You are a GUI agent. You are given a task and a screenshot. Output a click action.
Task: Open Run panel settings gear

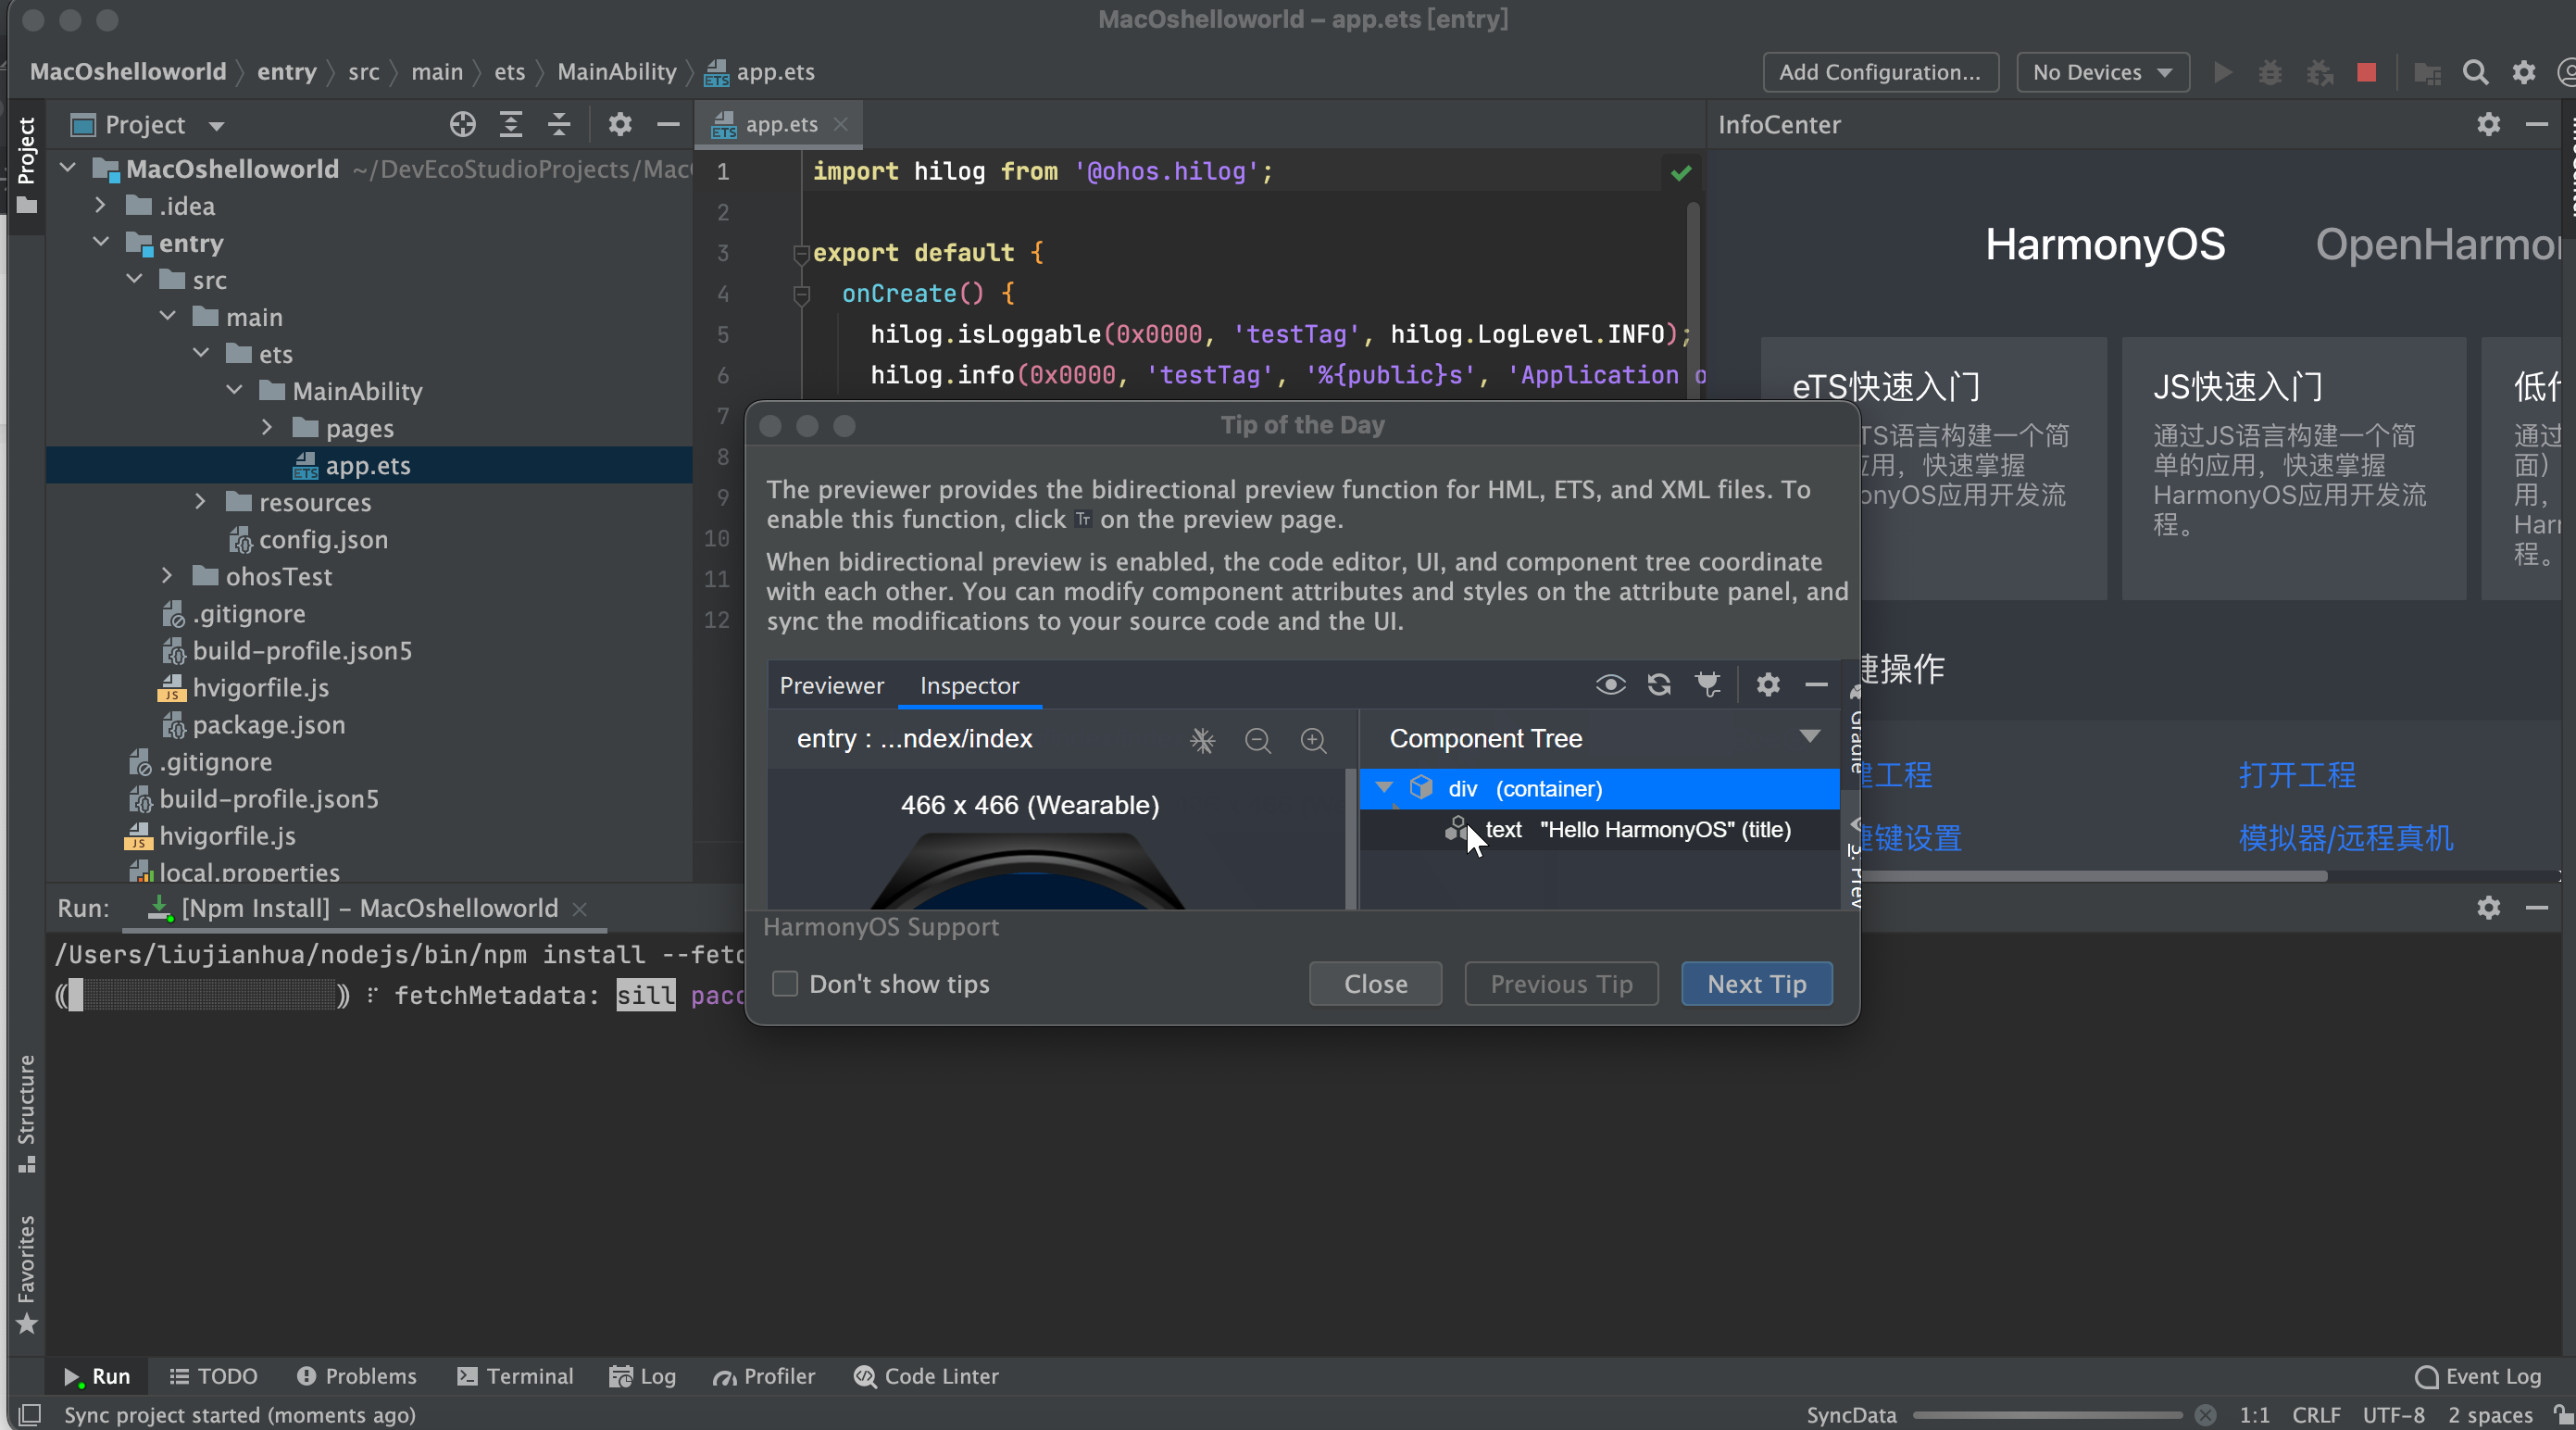tap(2488, 907)
